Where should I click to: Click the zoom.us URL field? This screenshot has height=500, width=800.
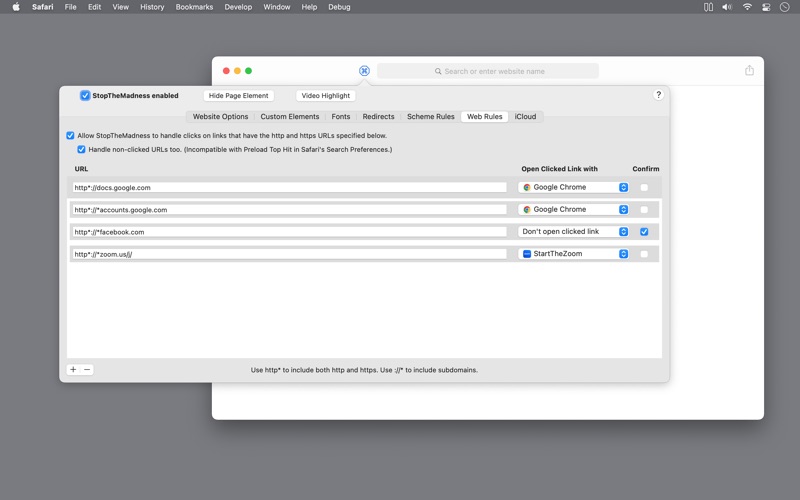(x=289, y=254)
